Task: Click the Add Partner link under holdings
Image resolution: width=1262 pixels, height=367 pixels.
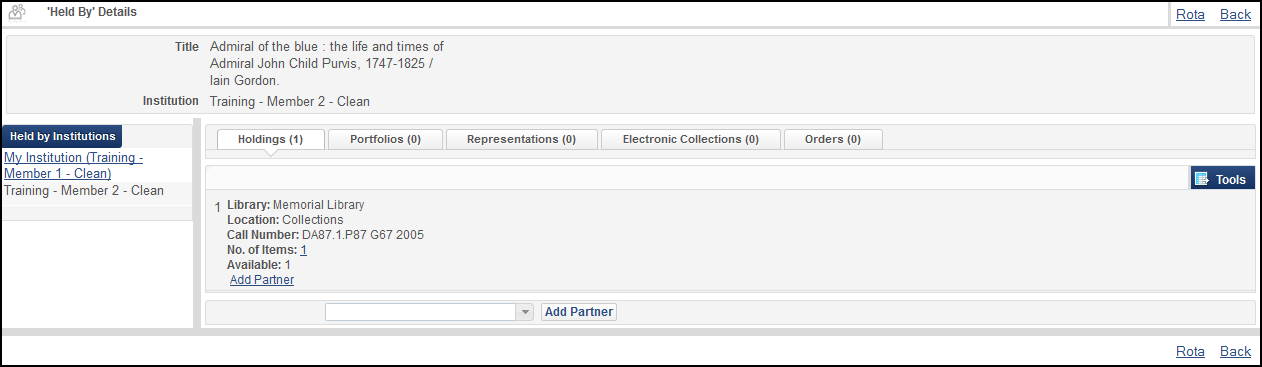Action: point(262,280)
